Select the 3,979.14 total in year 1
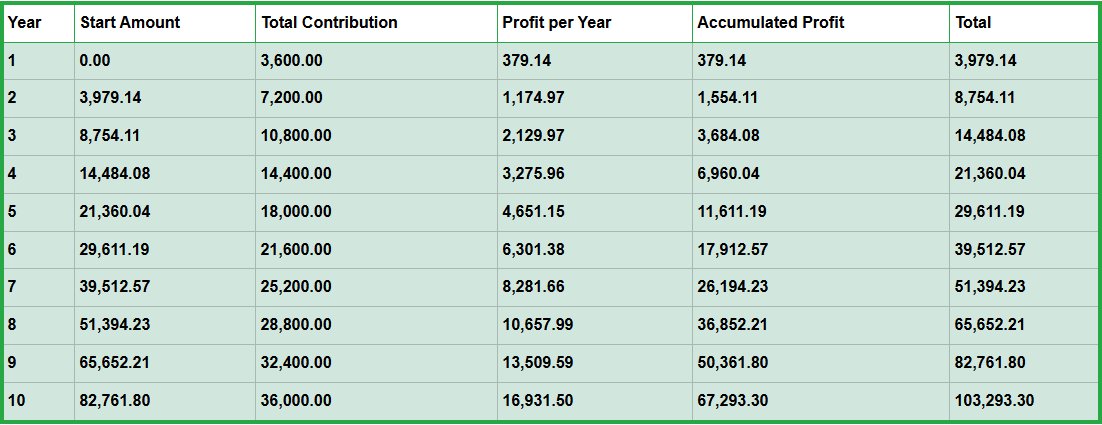This screenshot has width=1102, height=425. coord(986,60)
